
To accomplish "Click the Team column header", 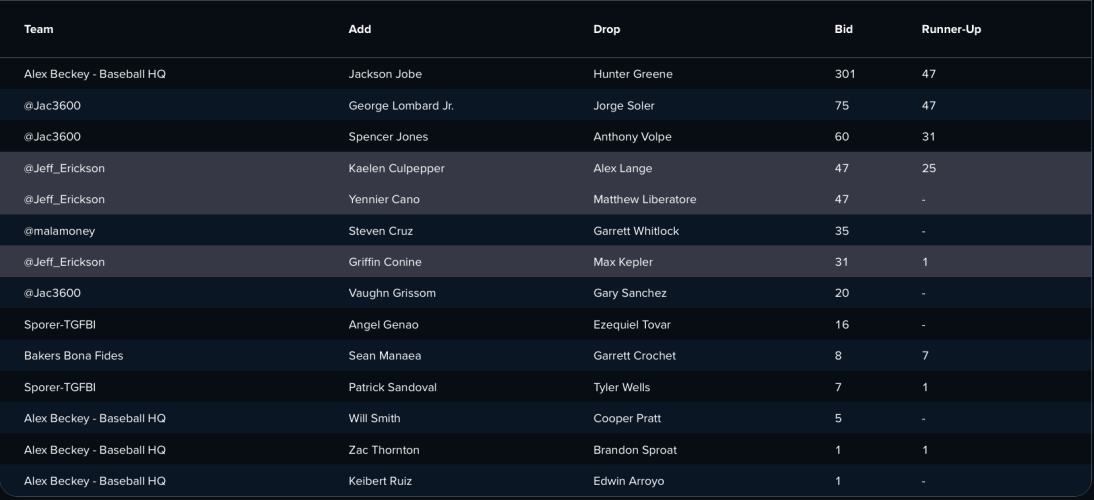I will coord(38,29).
